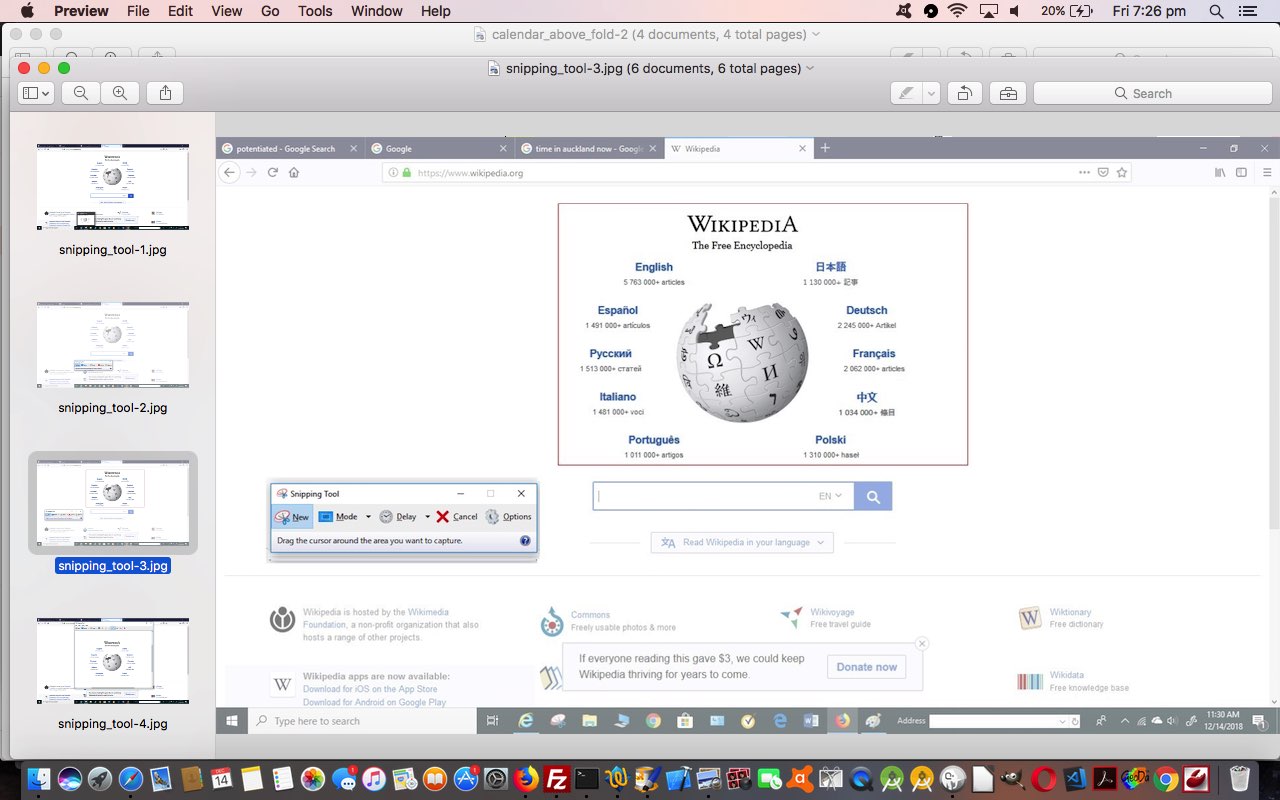Viewport: 1280px width, 800px height.
Task: Open Finder from the Dock
Action: pos(39,779)
